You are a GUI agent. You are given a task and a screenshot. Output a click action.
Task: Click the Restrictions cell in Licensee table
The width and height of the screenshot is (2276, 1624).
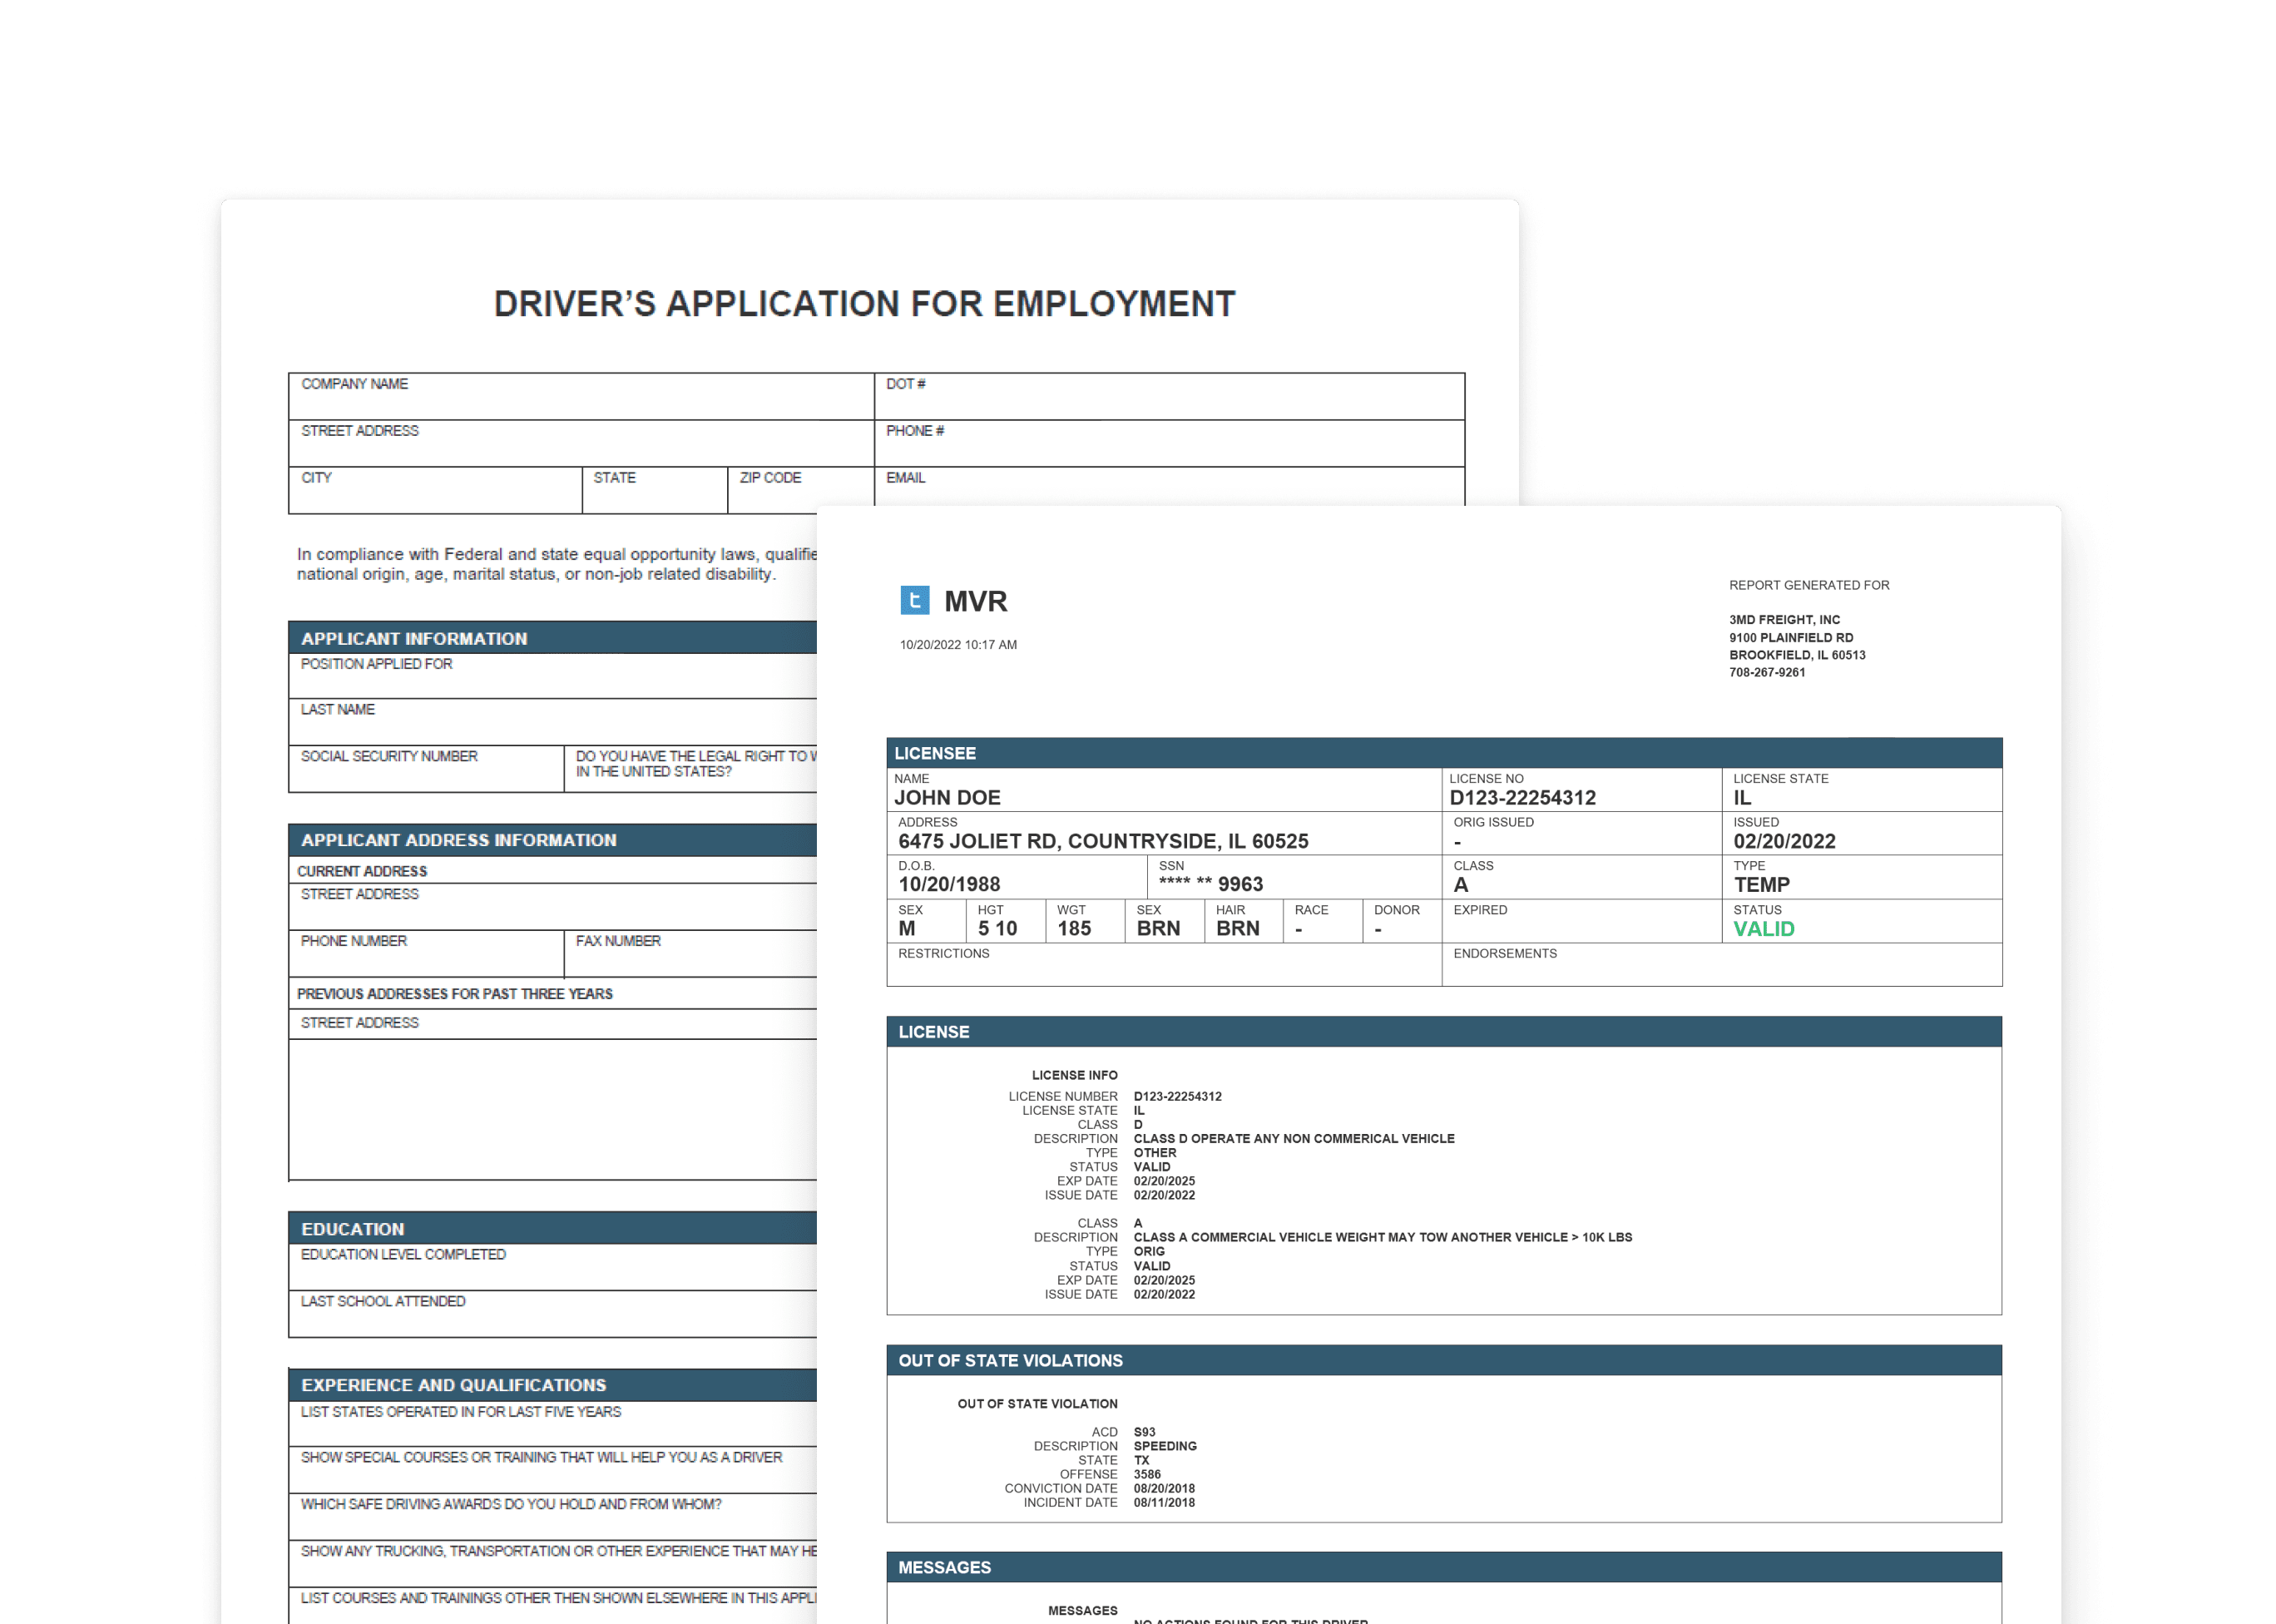(1164, 964)
